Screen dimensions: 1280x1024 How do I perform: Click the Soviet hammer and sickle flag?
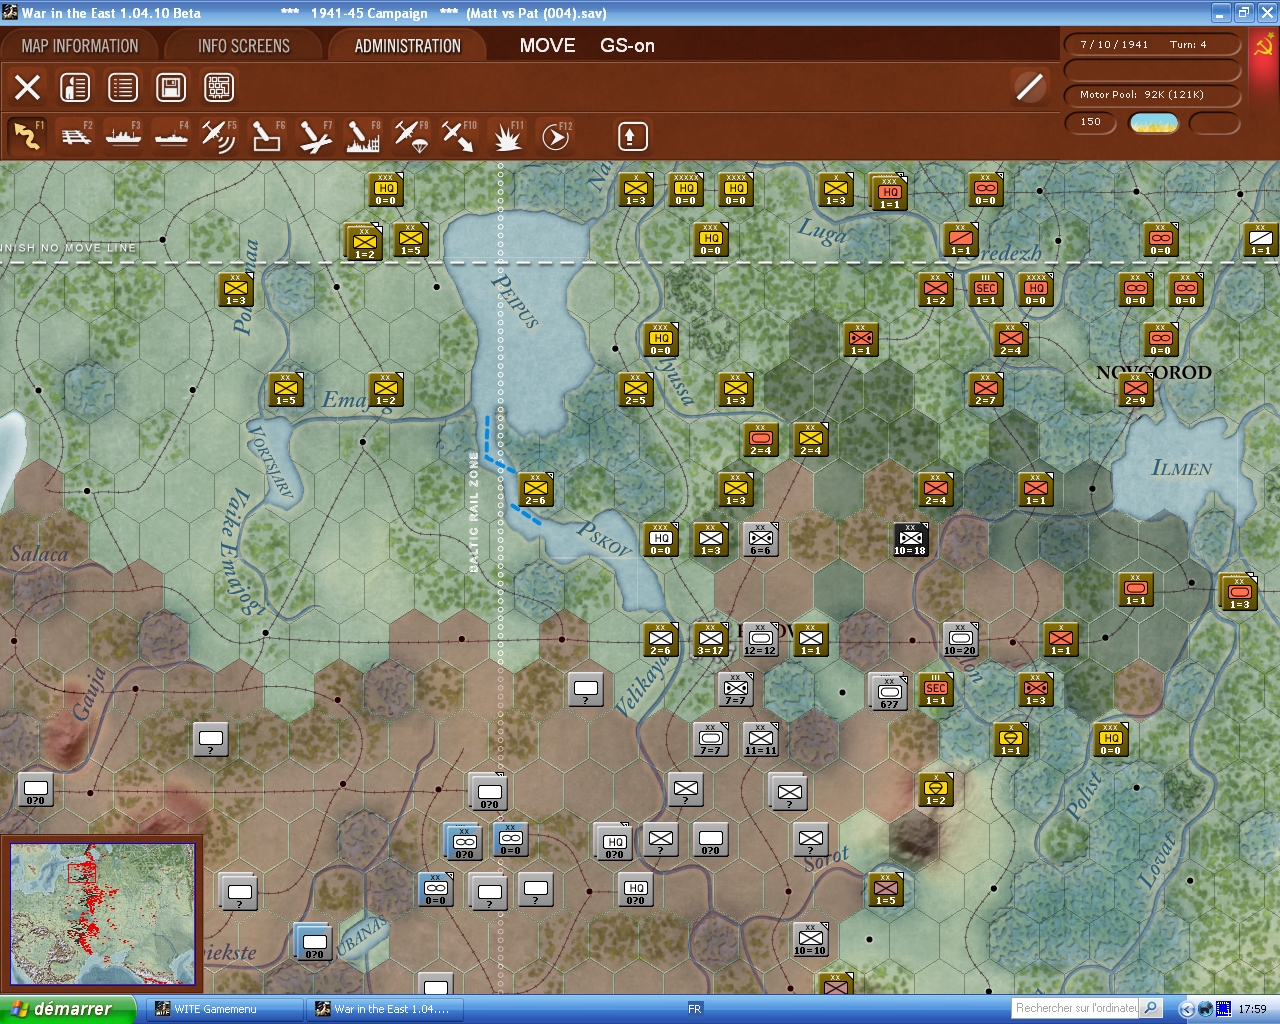(1264, 46)
